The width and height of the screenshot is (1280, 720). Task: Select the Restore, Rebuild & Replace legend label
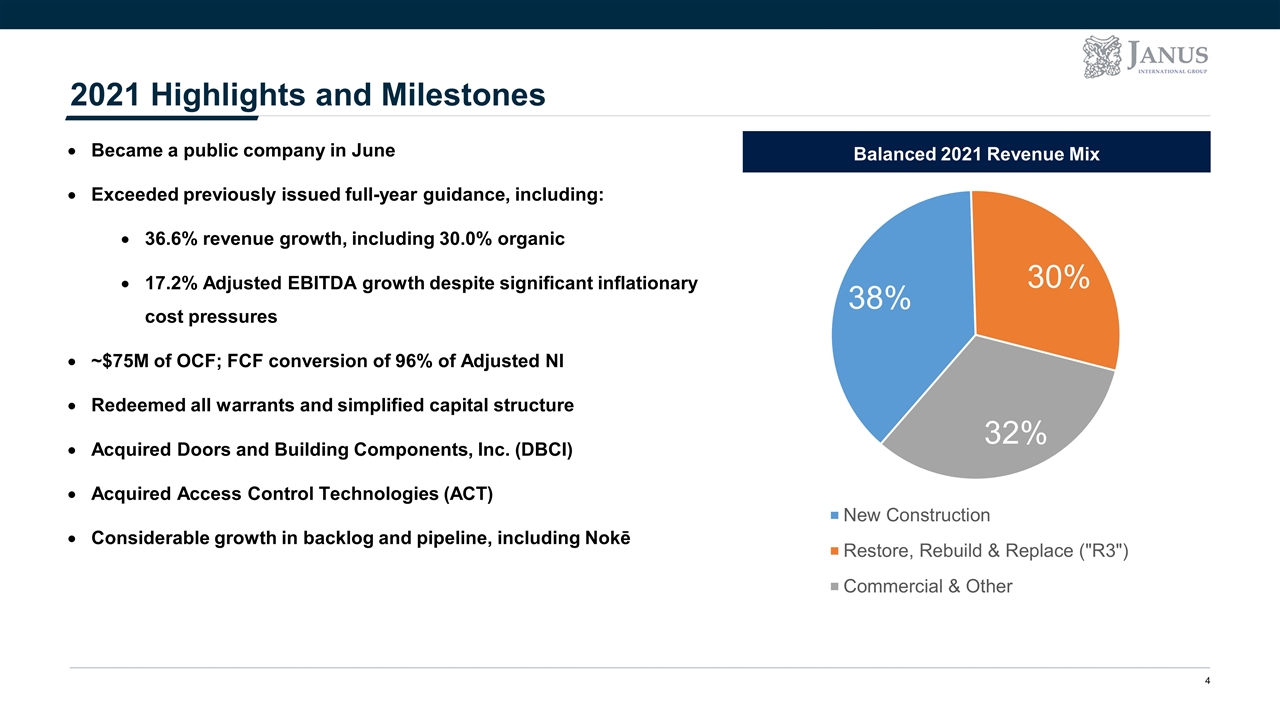coord(986,551)
